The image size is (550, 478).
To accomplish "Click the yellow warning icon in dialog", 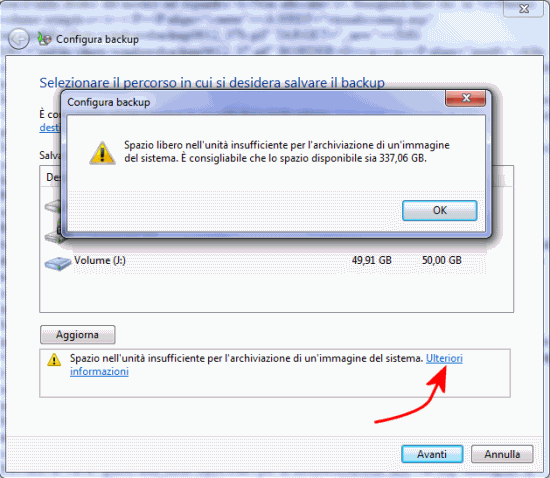I will [102, 153].
